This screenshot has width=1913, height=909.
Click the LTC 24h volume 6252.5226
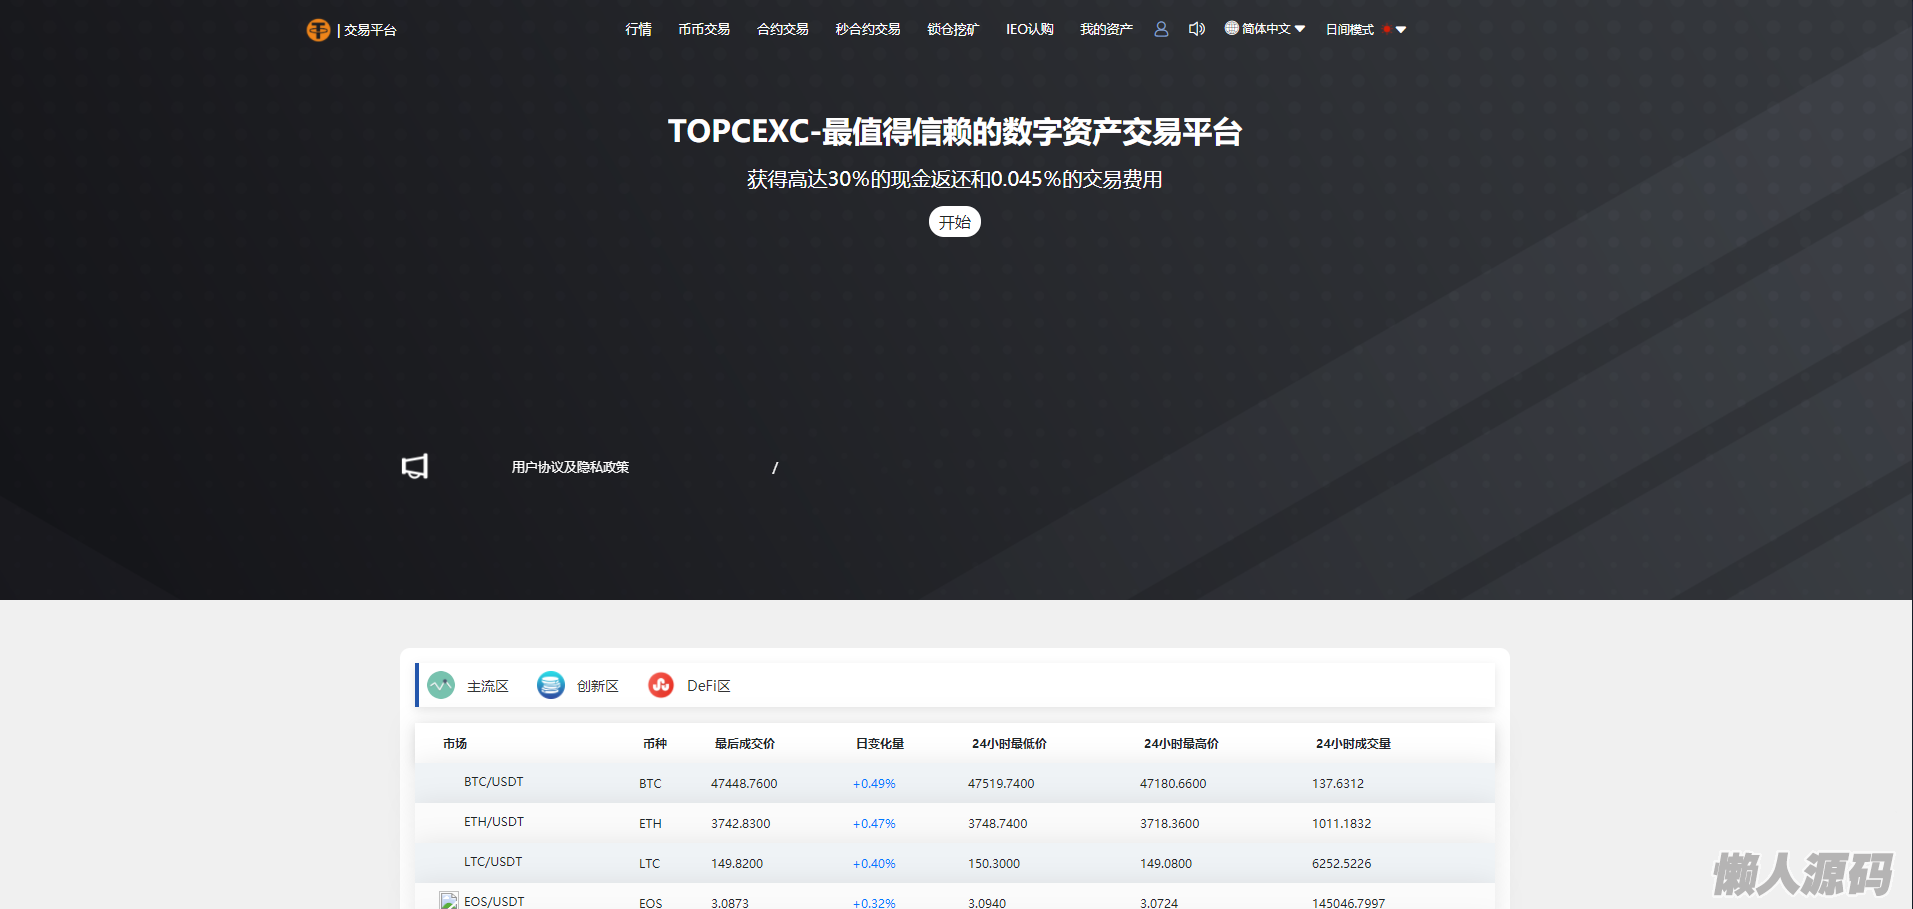(x=1342, y=864)
